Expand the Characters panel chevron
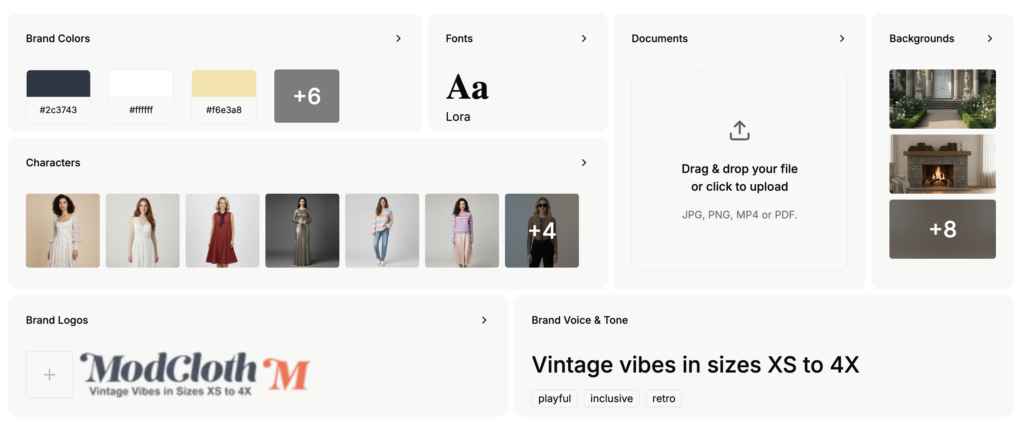Viewport: 1024px width, 428px height. [x=584, y=163]
